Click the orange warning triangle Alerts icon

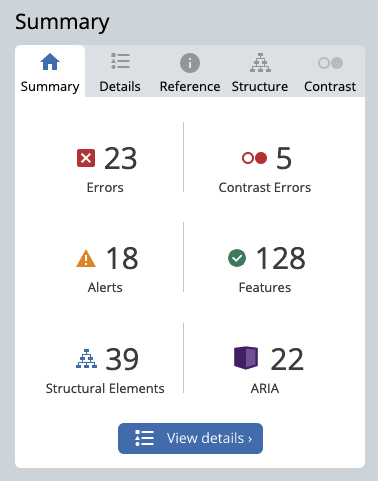click(x=86, y=258)
